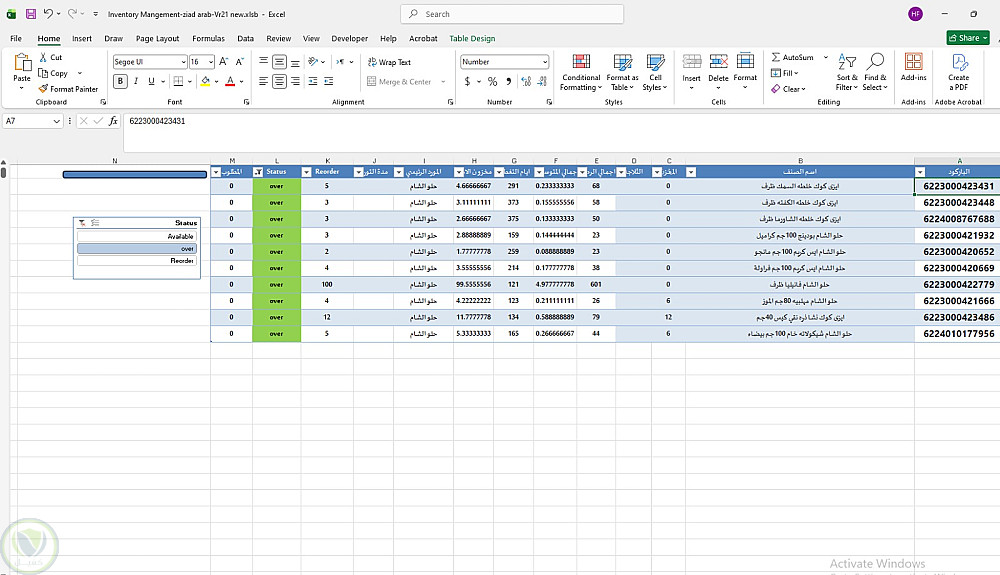Cut the selection with the scissors icon

pyautogui.click(x=43, y=57)
